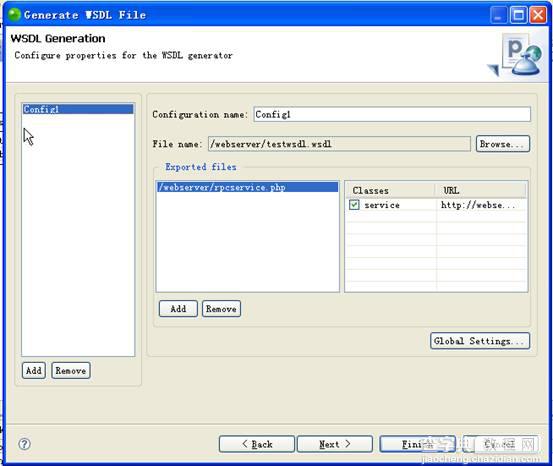Viewport: 553px width, 466px height.
Task: Click the Finish button
Action: click(417, 444)
